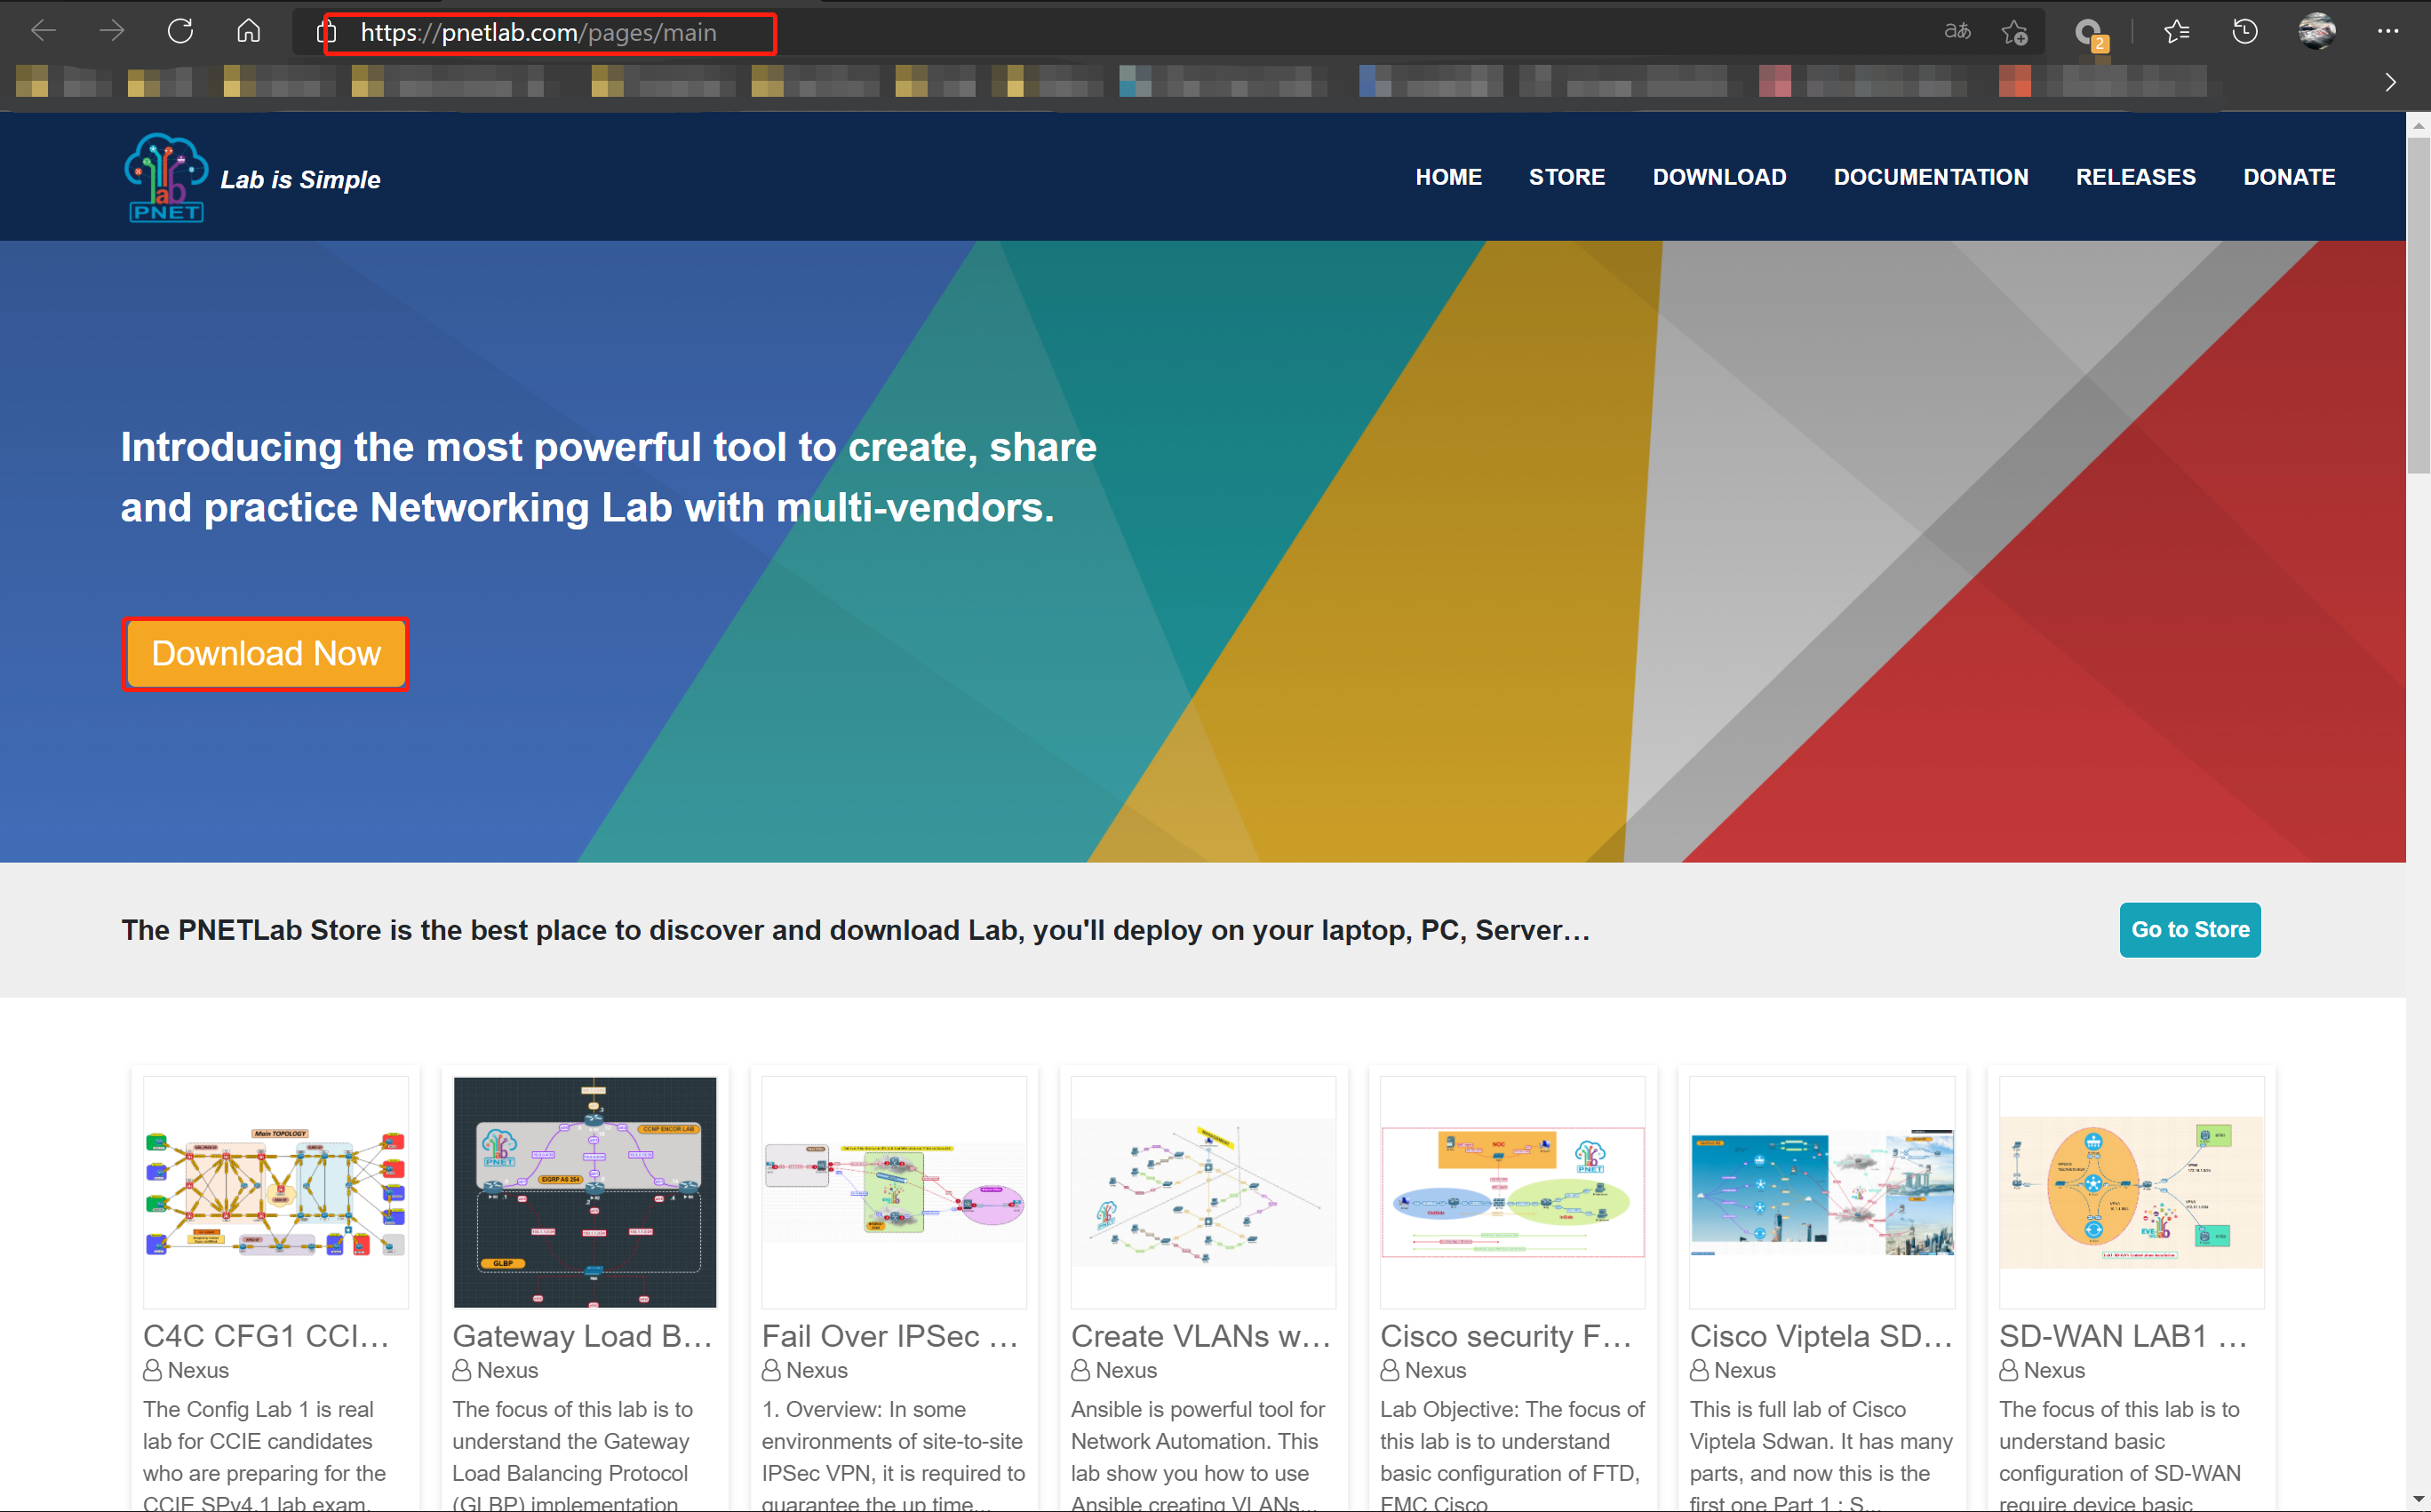
Task: Open the Cisco security F… lab thumbnail
Action: (x=1512, y=1192)
